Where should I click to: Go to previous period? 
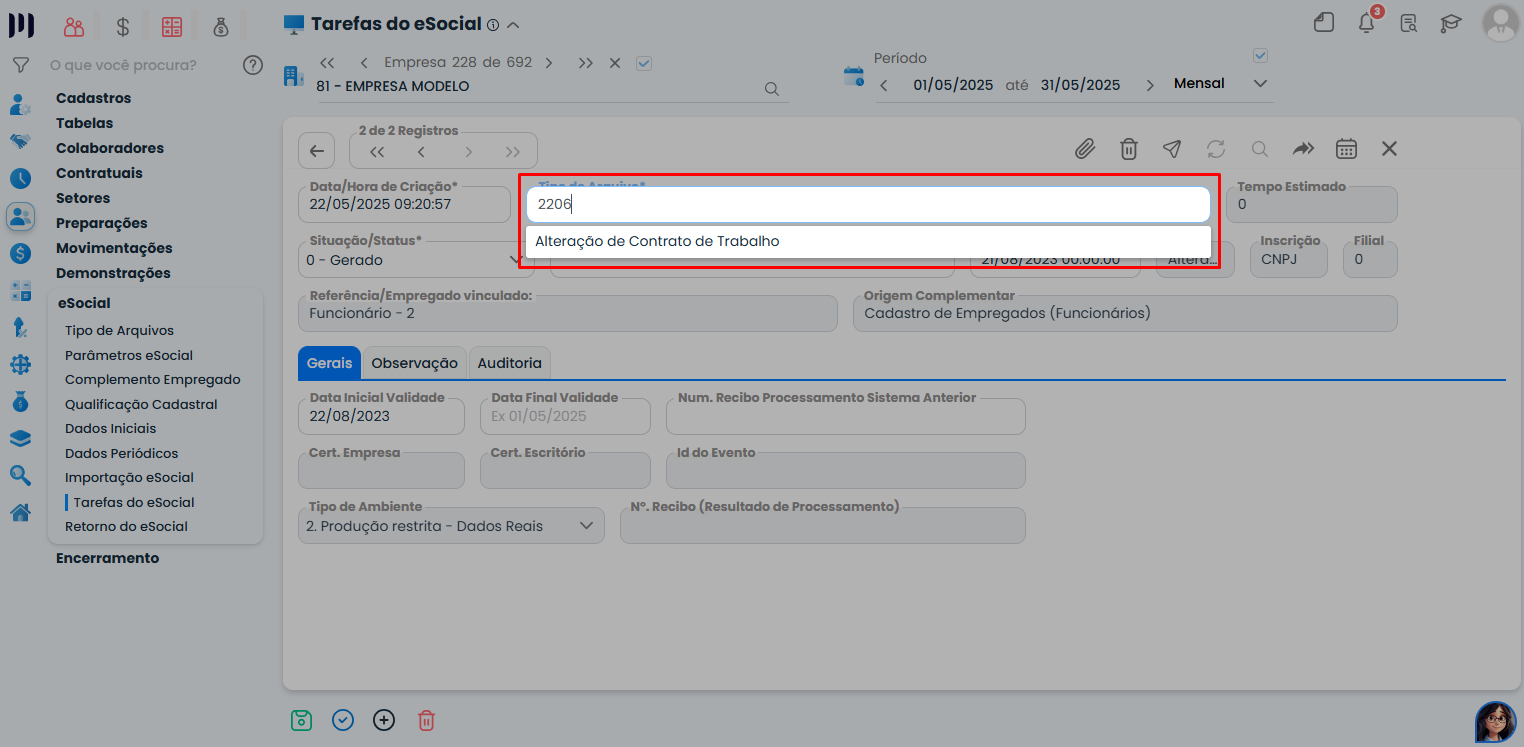[x=883, y=85]
